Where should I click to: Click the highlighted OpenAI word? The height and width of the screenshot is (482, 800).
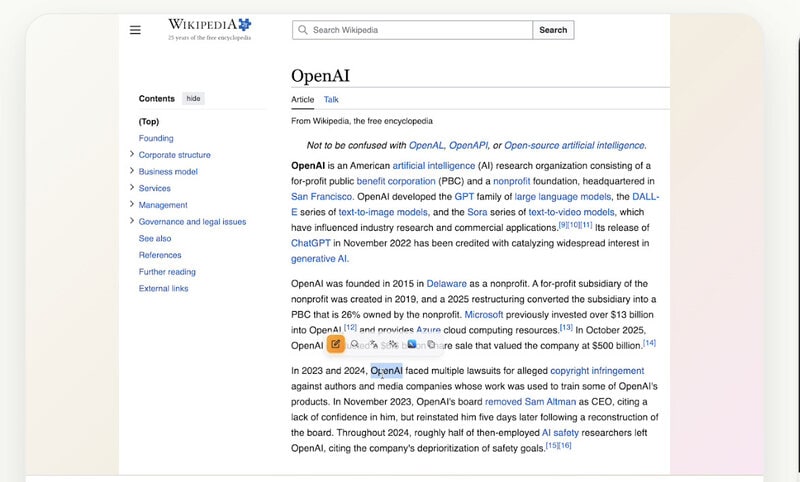click(x=387, y=371)
